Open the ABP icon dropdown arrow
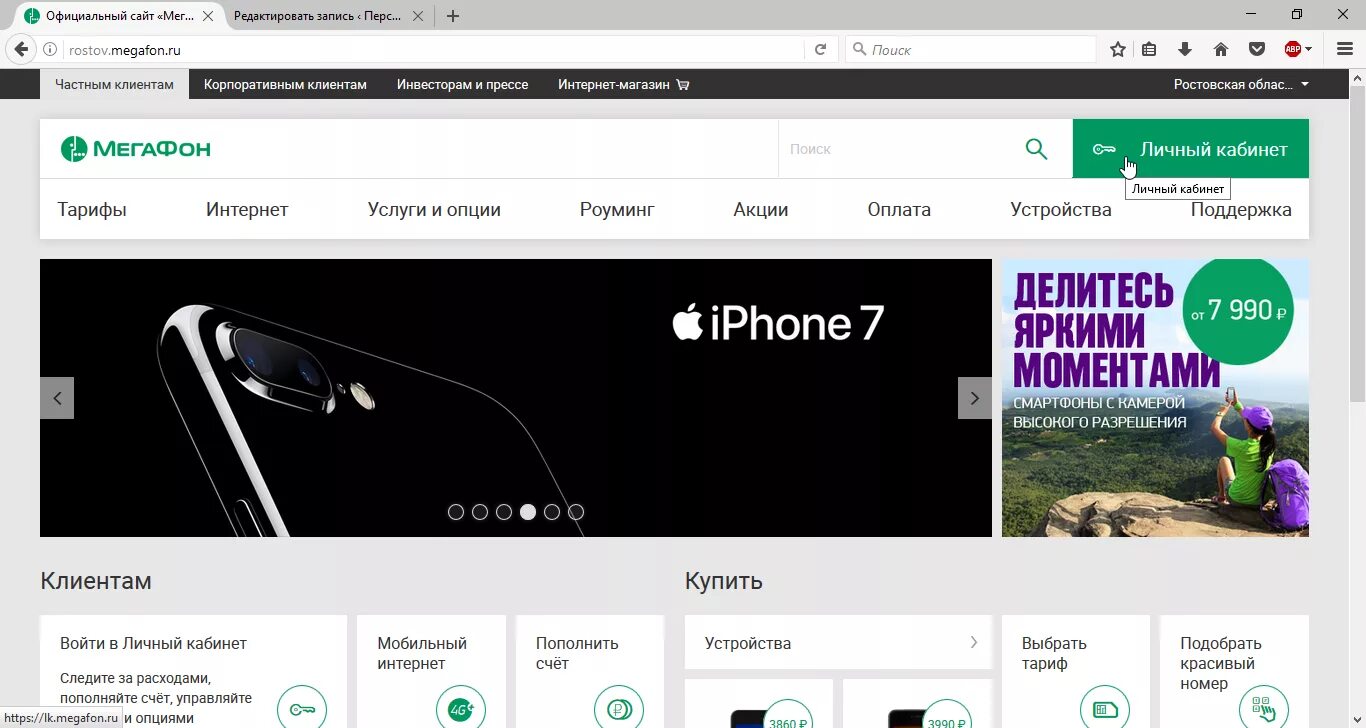The height and width of the screenshot is (728, 1366). [1309, 50]
